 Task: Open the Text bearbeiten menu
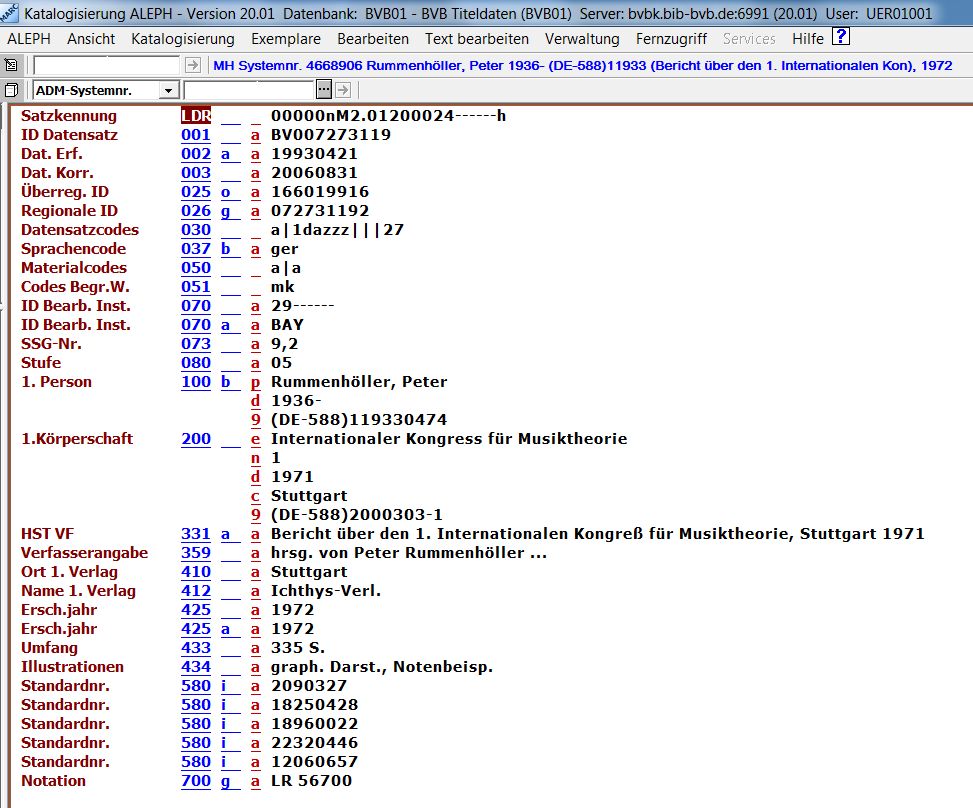click(x=477, y=39)
